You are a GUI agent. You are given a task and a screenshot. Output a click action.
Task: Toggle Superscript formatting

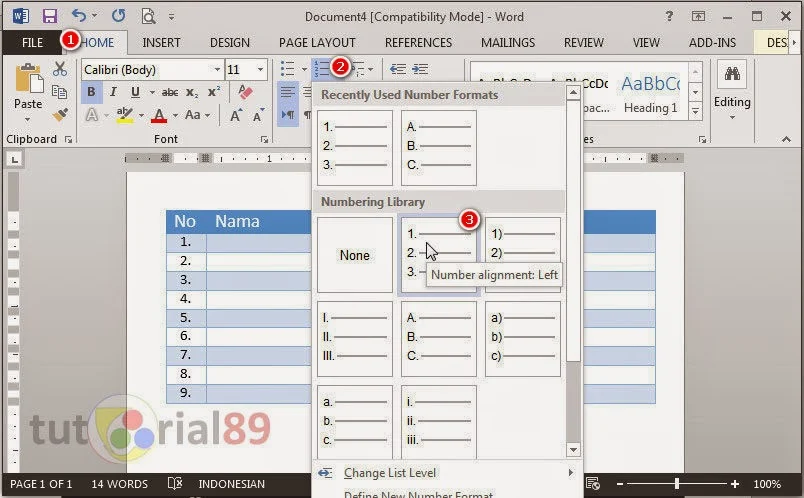(x=214, y=92)
